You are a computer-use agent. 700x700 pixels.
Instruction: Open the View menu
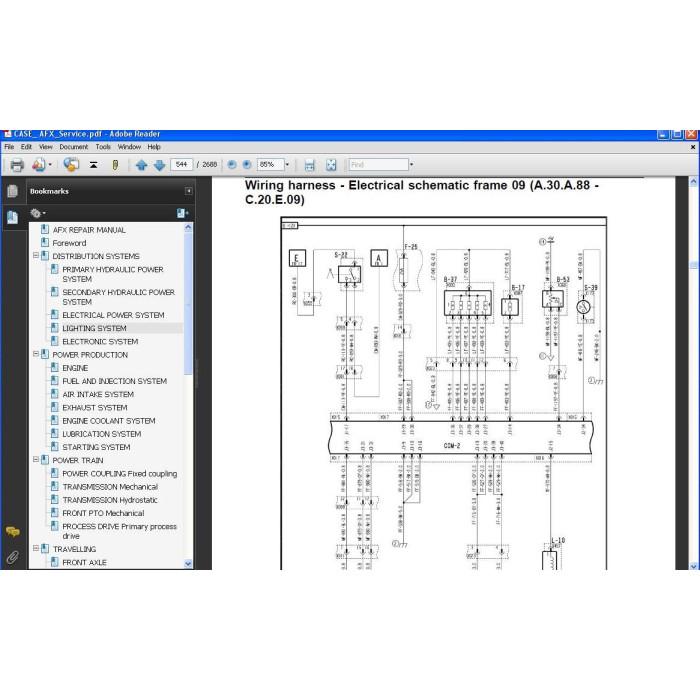pos(46,147)
